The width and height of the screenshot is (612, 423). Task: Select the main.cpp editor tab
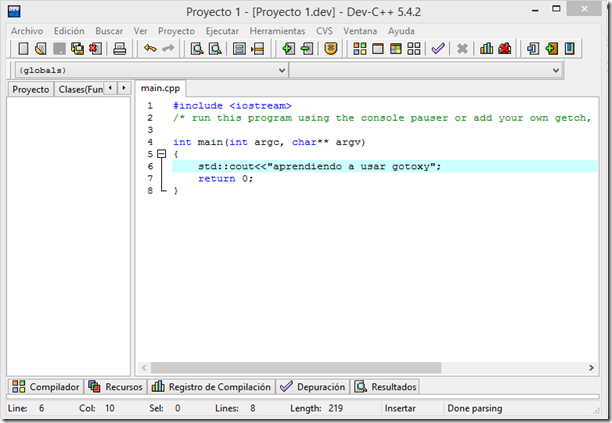pyautogui.click(x=160, y=89)
